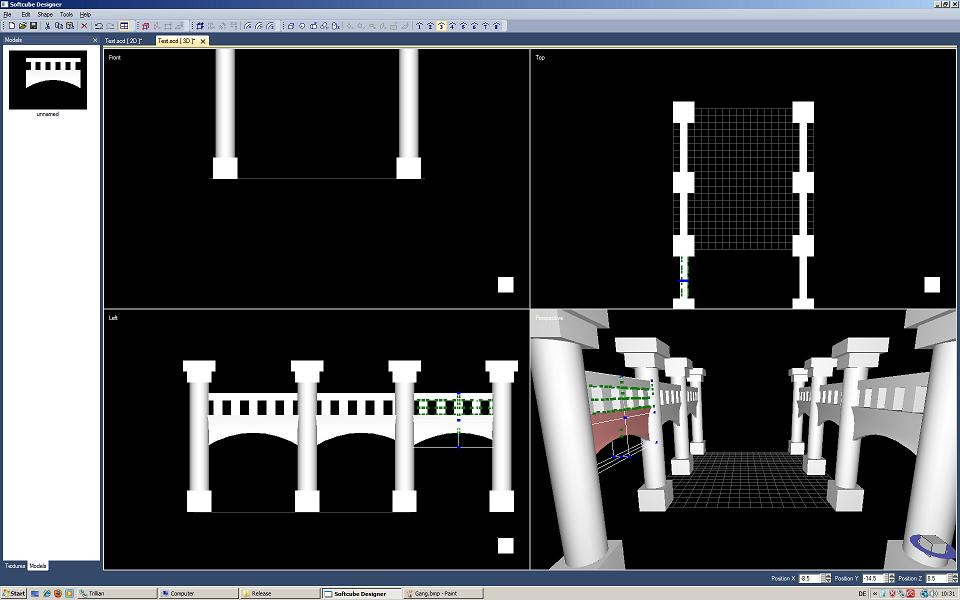
Task: Click the red Delete X icon
Action: coord(83,25)
